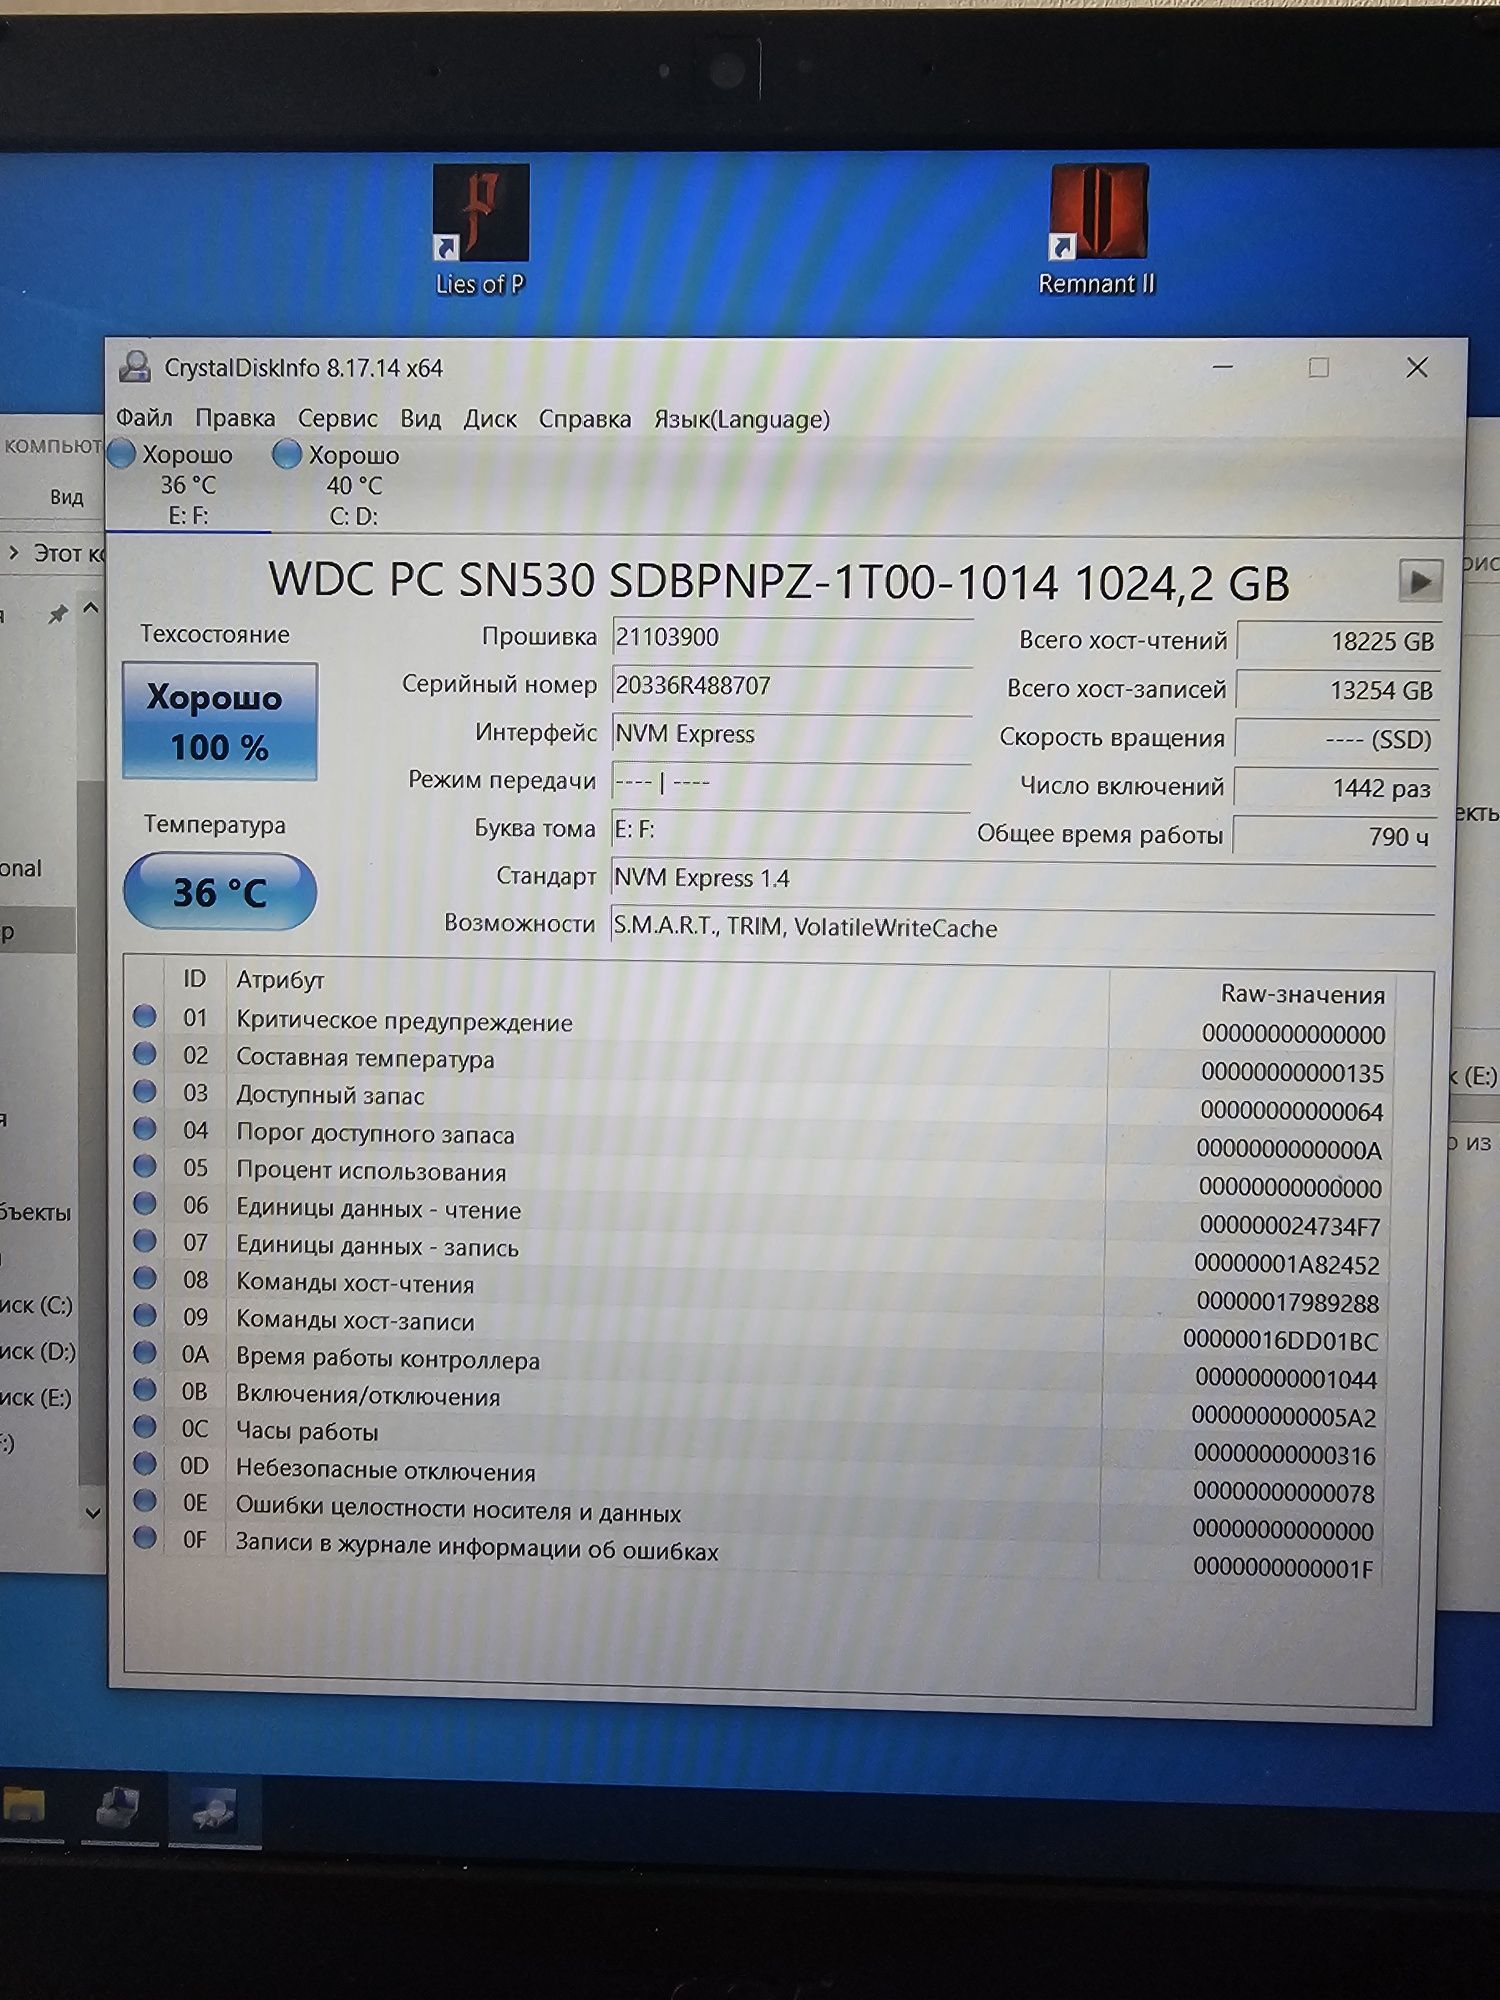Select Диск (D:) in Explorer sidebar

37,1351
